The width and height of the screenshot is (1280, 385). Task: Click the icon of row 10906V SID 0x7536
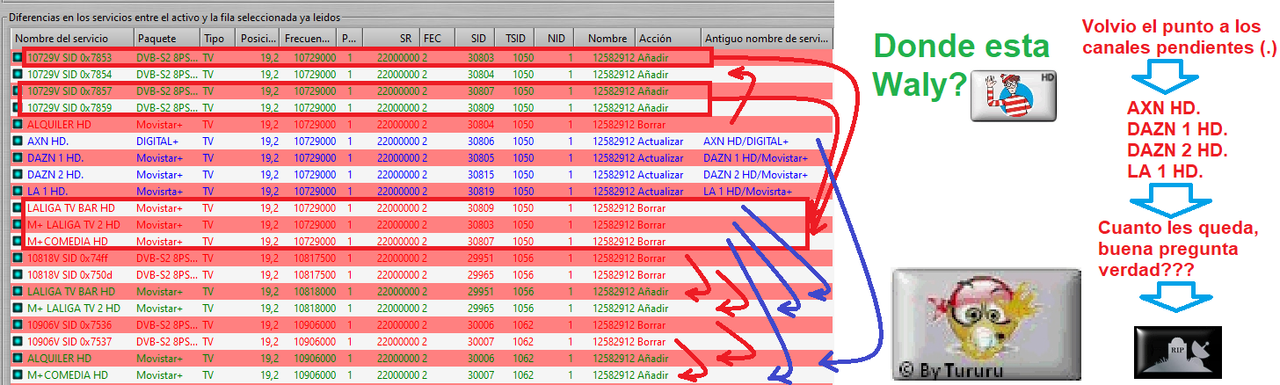pyautogui.click(x=18, y=325)
